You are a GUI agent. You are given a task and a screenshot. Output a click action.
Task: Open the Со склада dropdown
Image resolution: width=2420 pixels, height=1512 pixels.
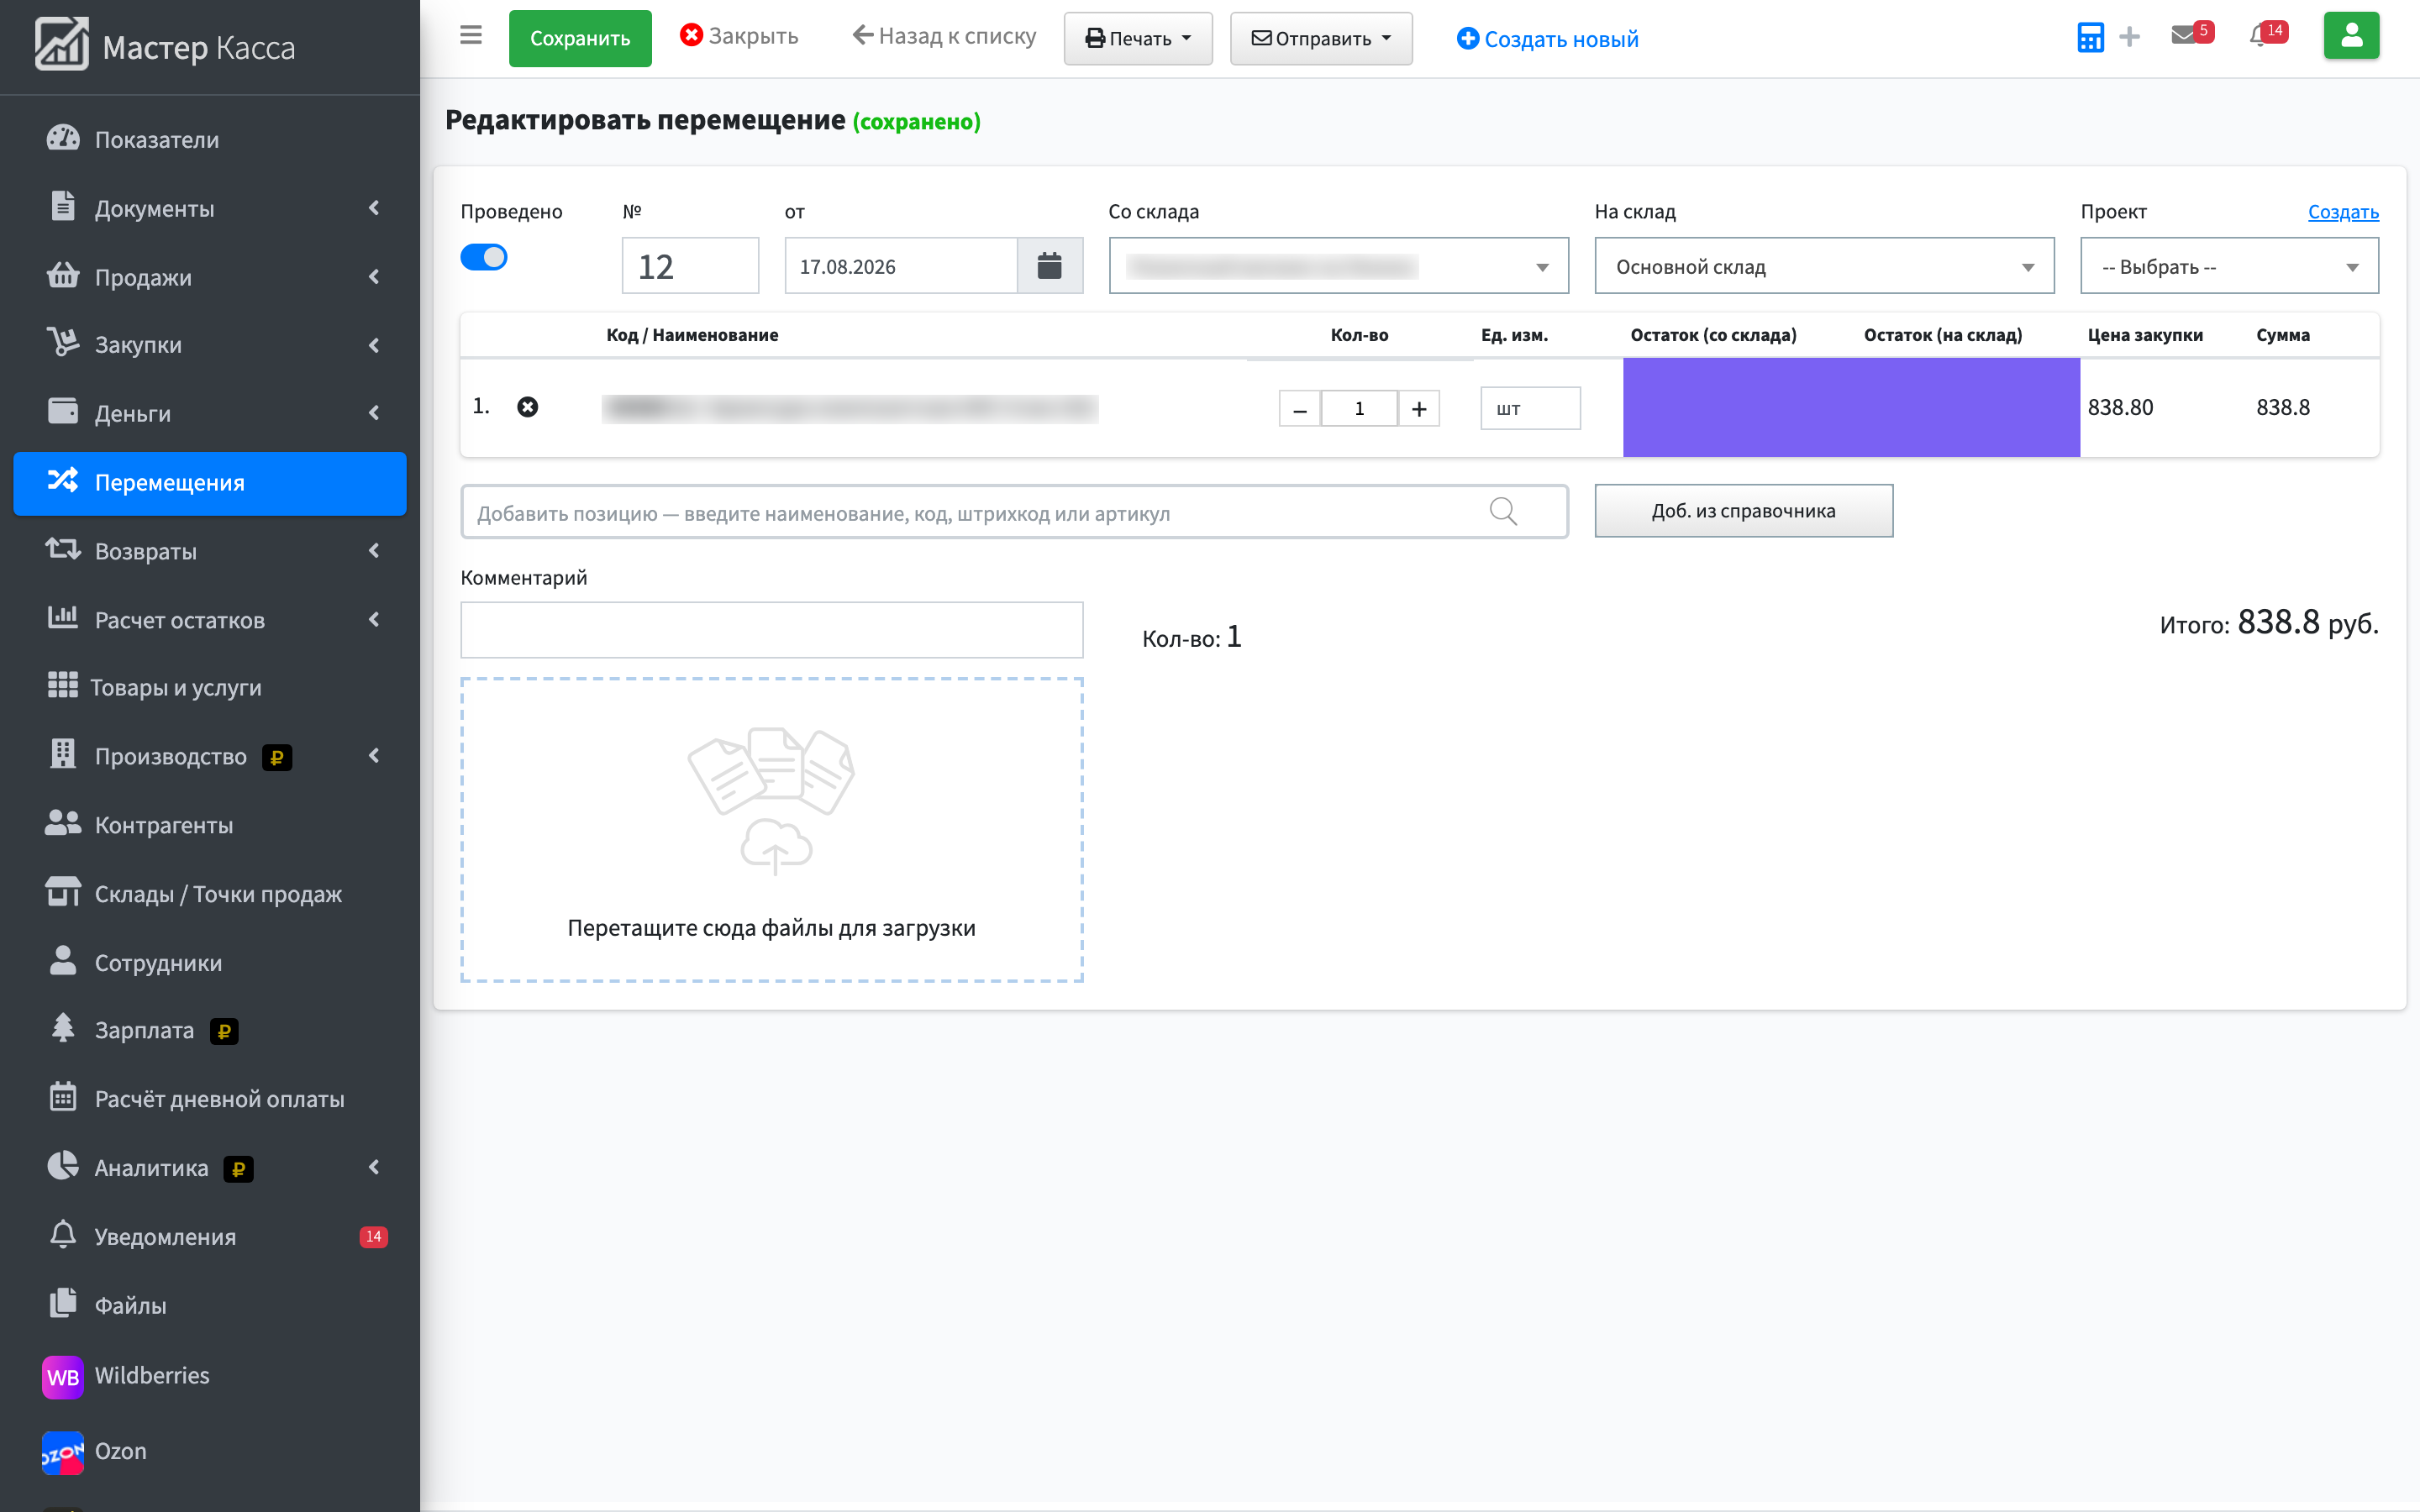tap(1338, 266)
